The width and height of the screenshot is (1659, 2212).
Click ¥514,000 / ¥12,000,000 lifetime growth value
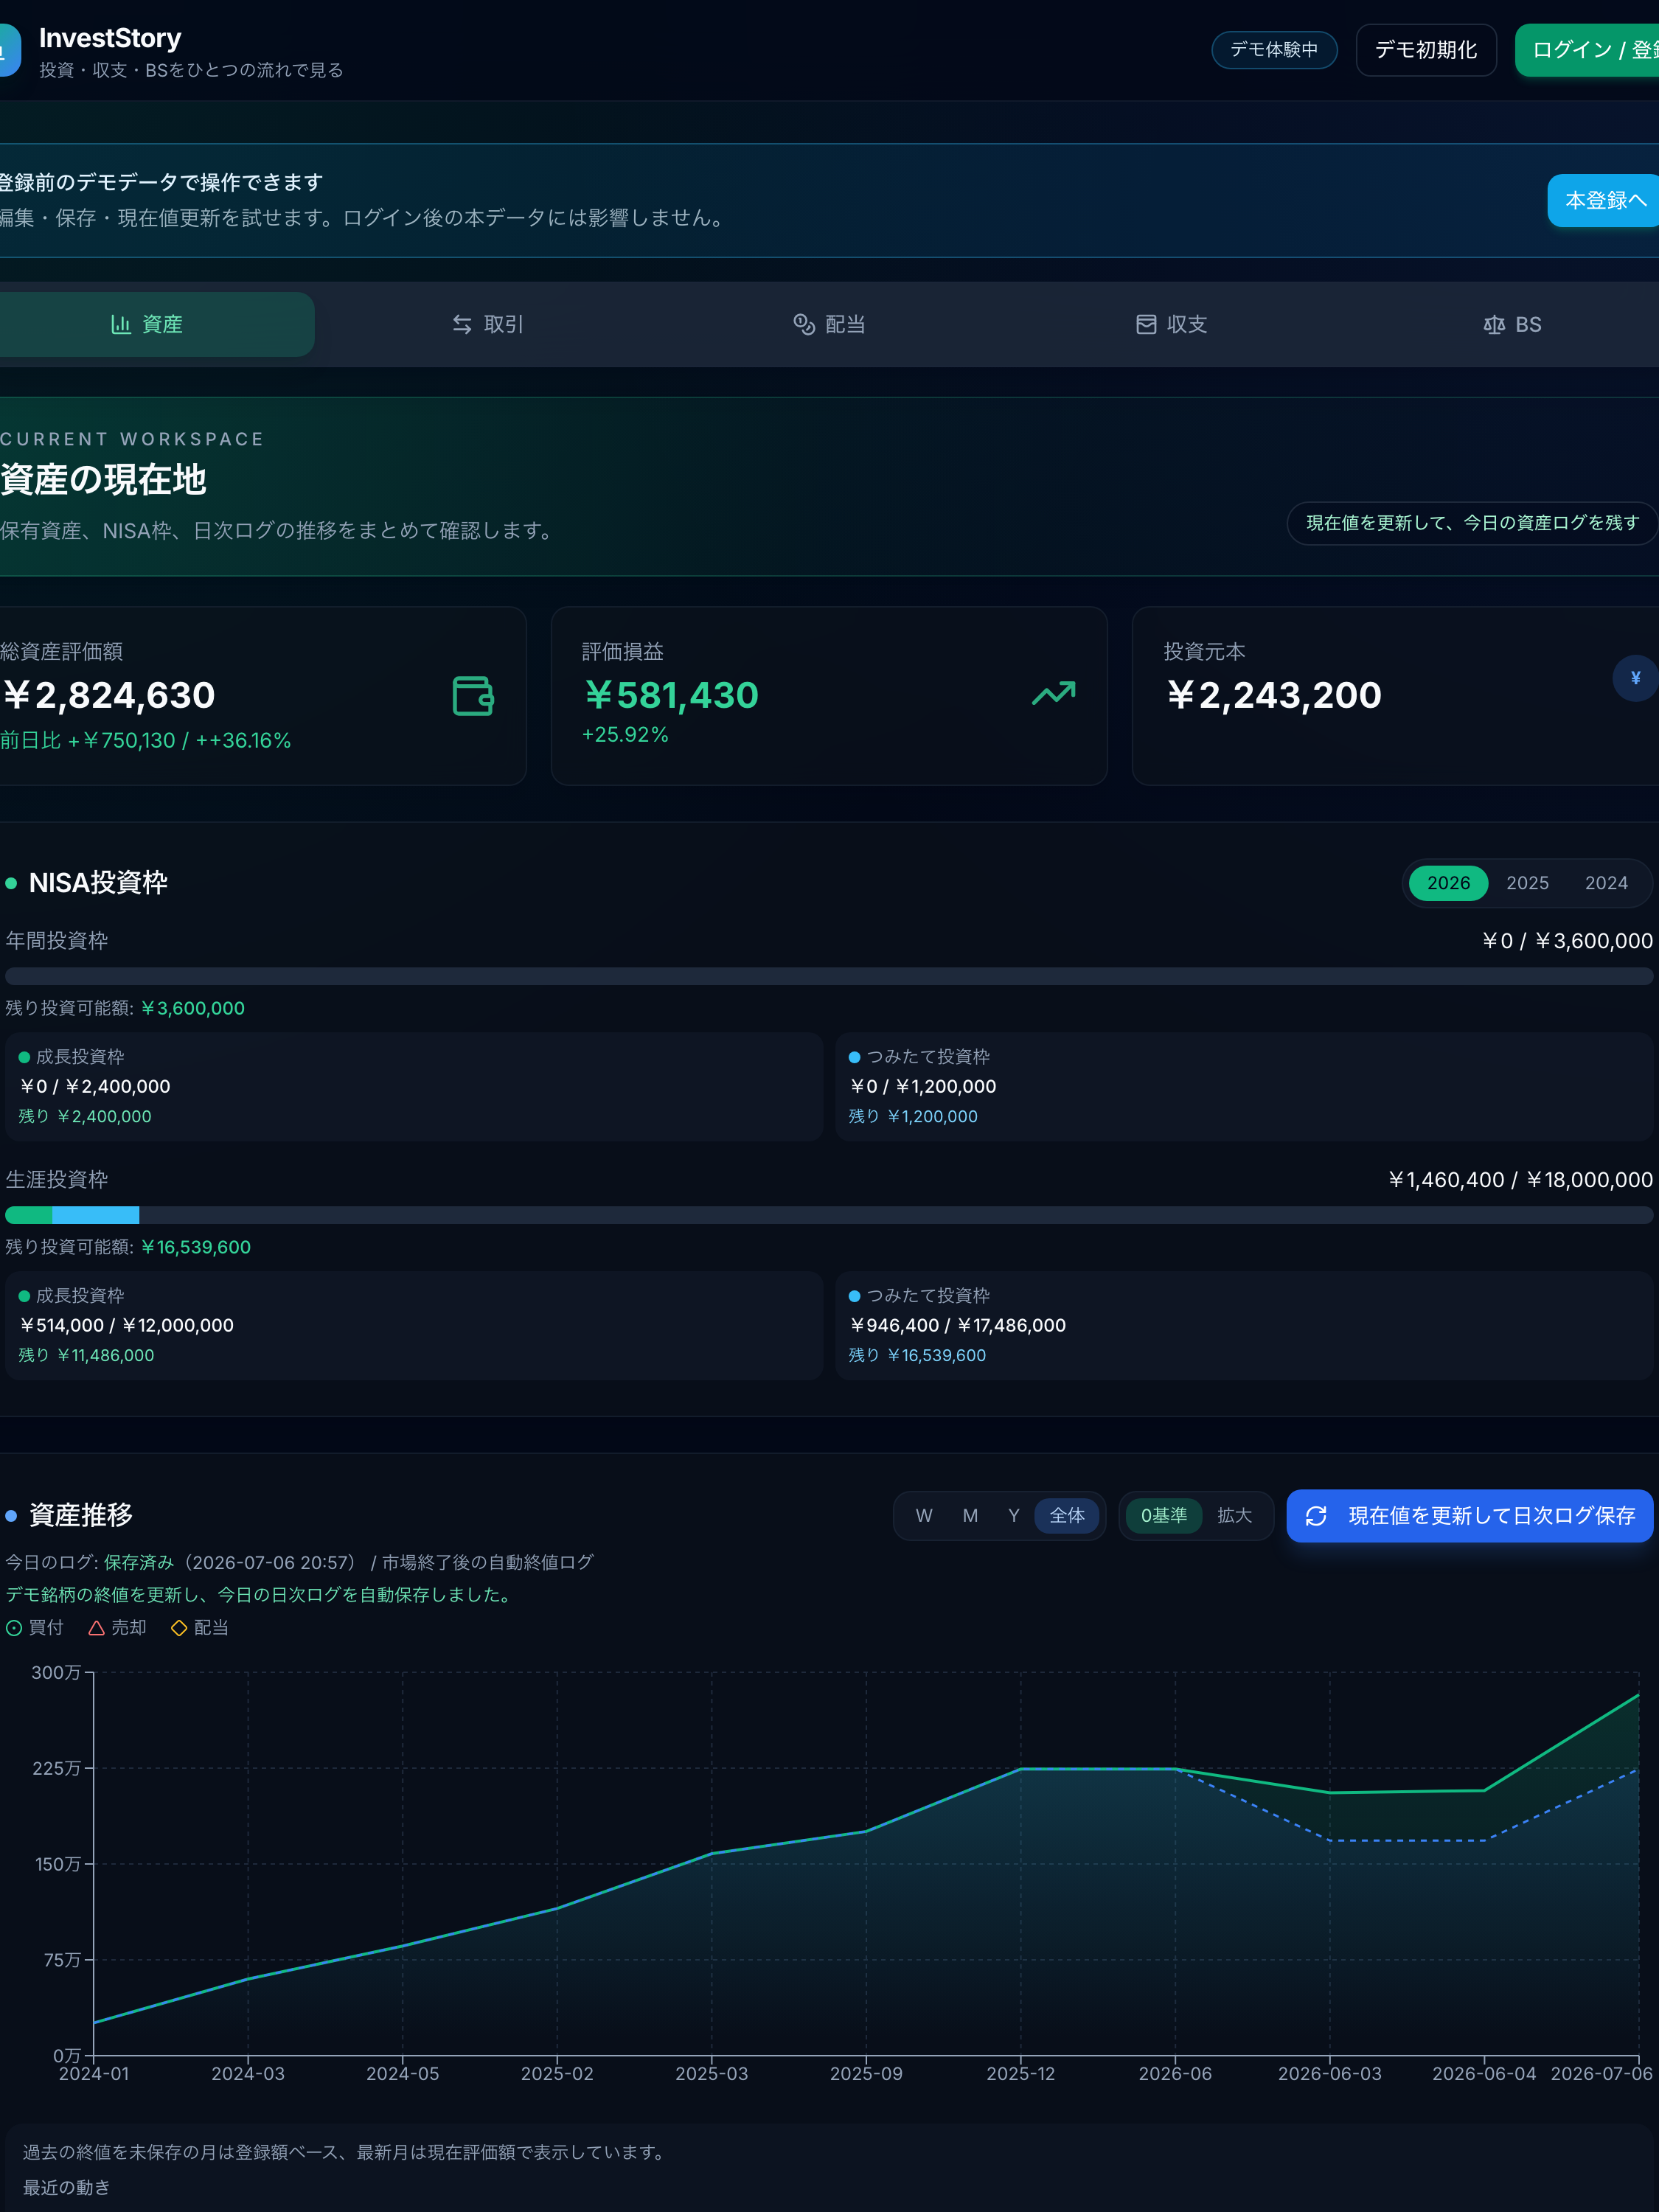(126, 1326)
